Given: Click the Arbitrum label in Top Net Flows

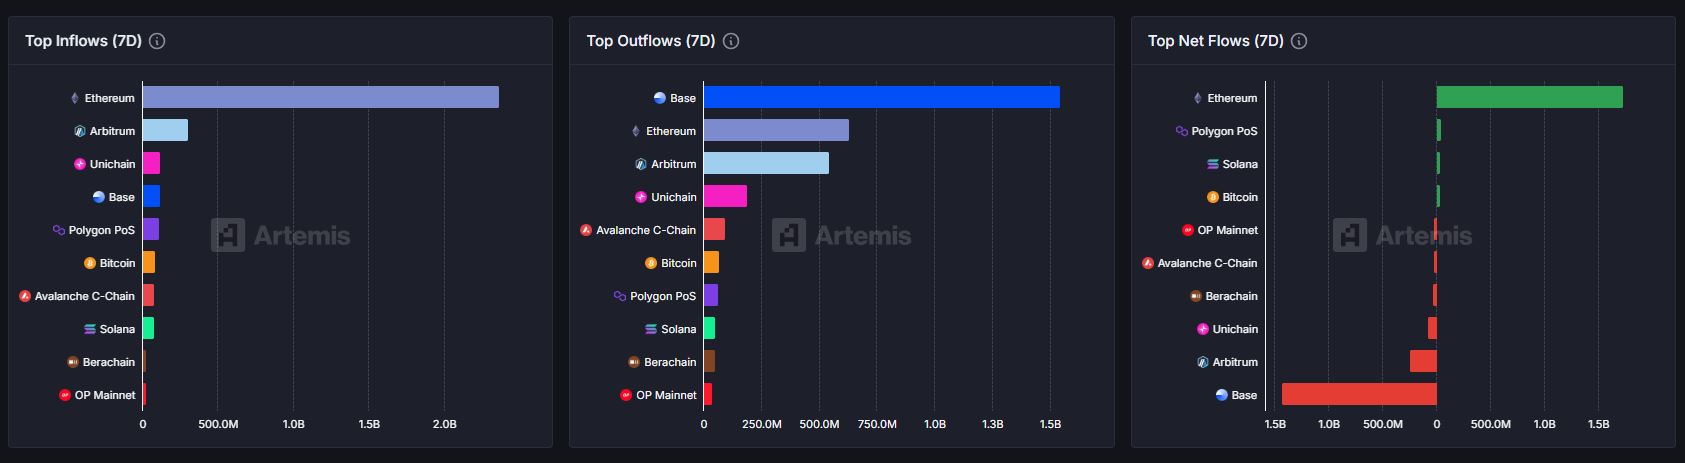Looking at the screenshot, I should click(x=1235, y=362).
